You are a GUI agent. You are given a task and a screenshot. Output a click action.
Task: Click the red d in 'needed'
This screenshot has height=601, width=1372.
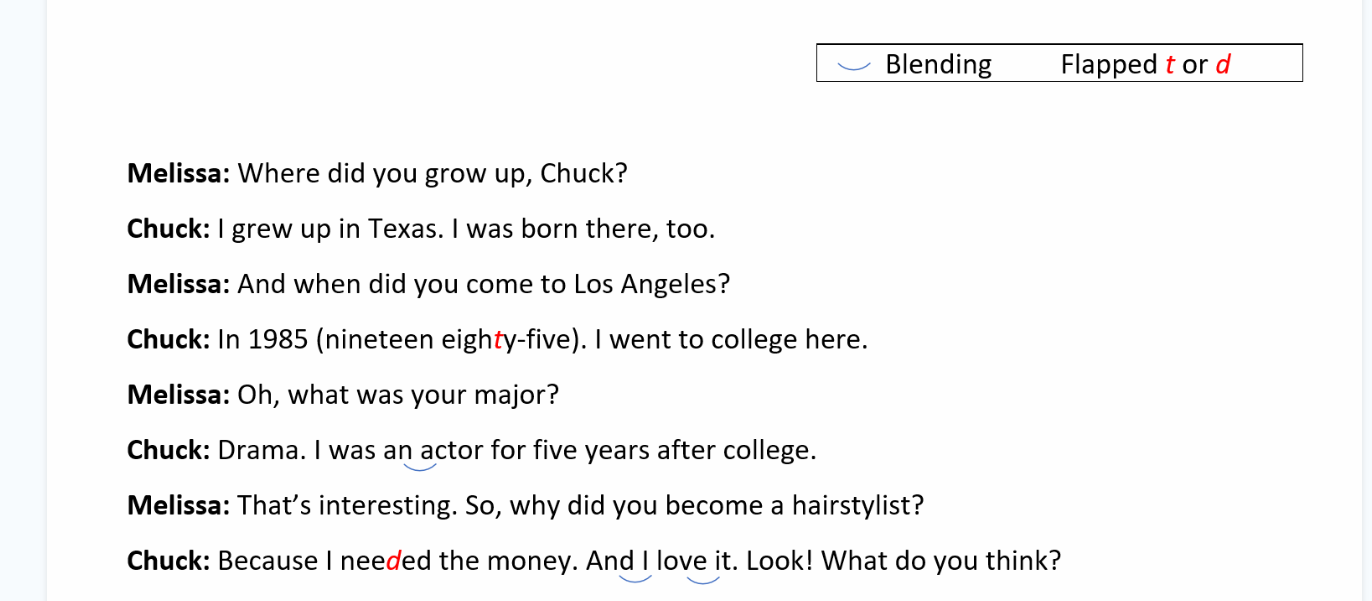coord(393,561)
